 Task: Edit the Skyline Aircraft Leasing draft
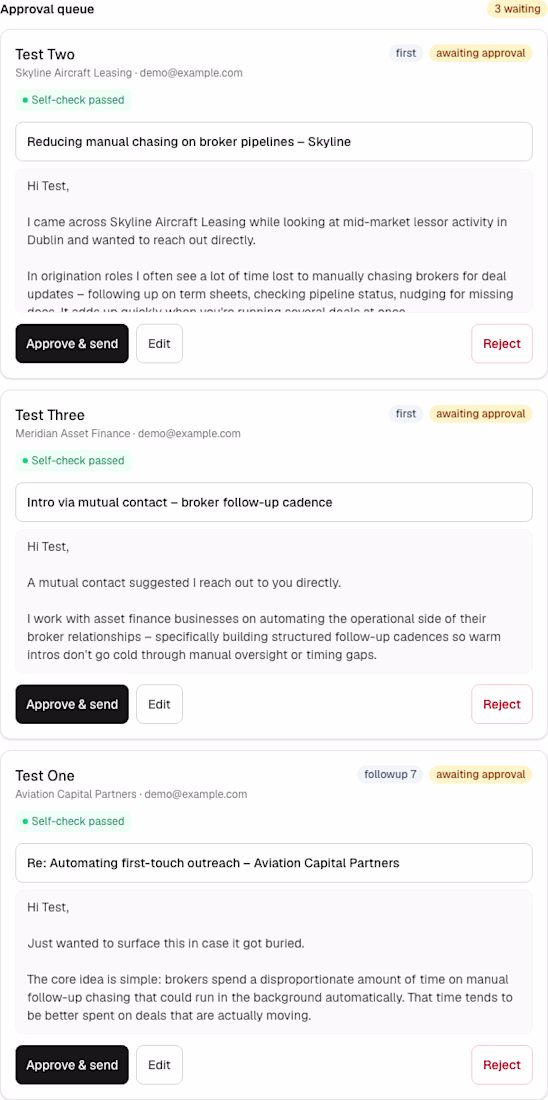click(159, 344)
